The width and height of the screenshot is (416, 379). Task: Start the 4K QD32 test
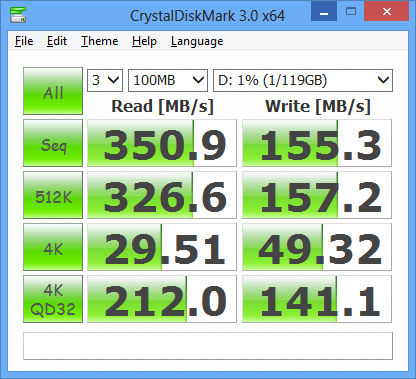click(x=53, y=299)
